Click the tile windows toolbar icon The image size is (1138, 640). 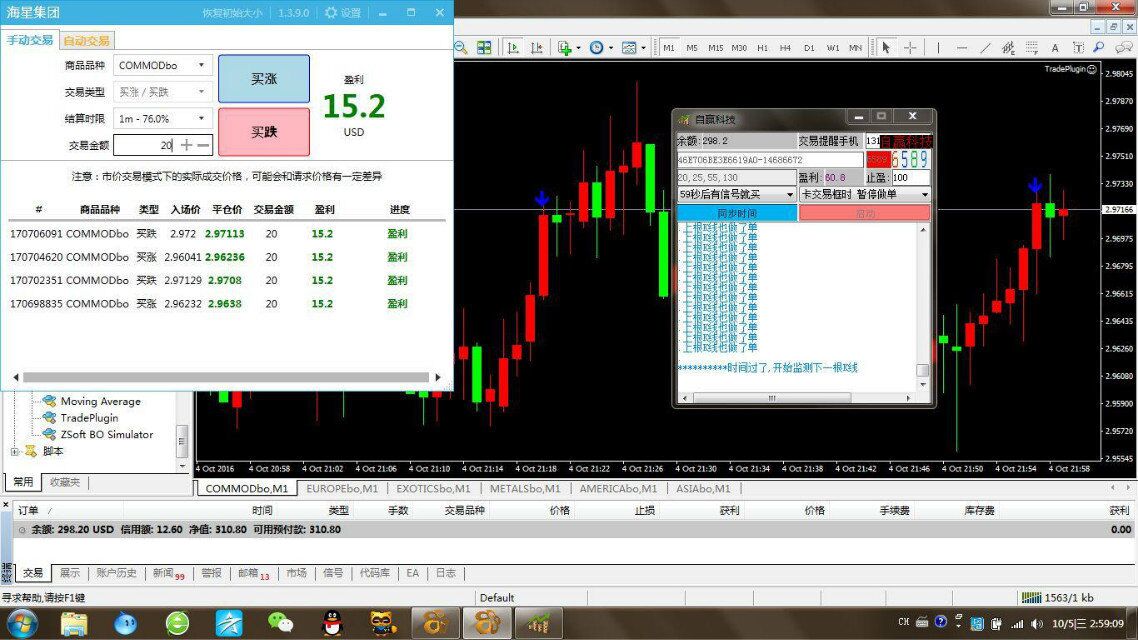tap(484, 48)
